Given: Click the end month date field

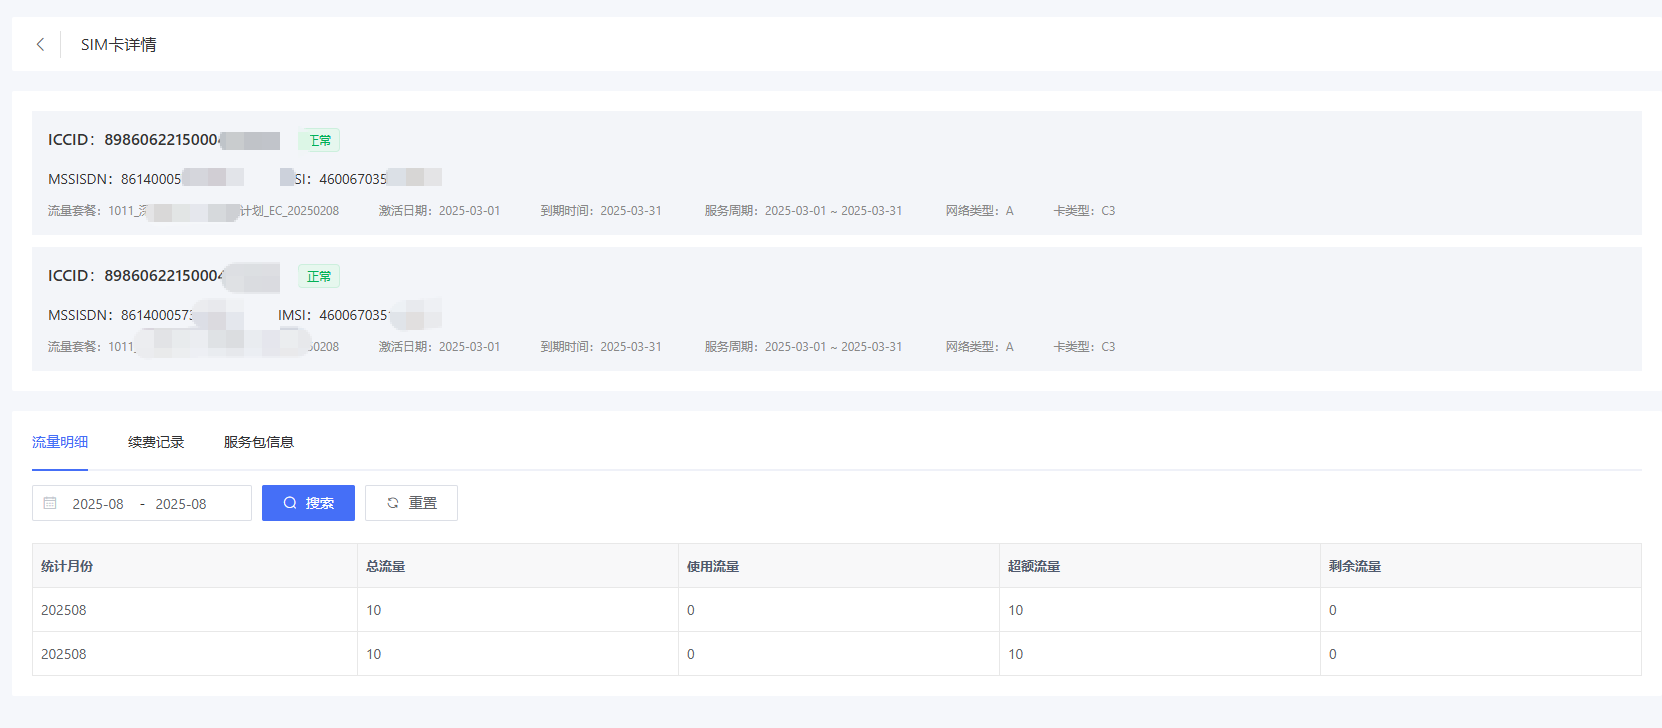Looking at the screenshot, I should point(181,504).
